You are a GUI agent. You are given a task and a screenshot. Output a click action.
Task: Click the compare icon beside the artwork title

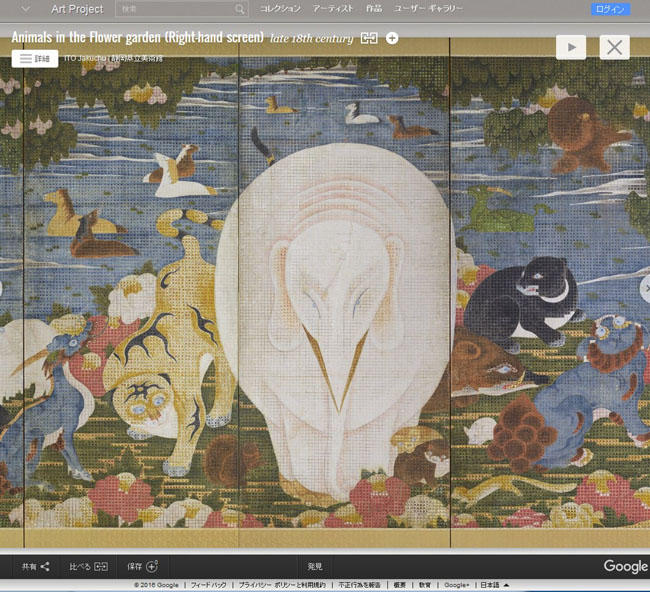click(x=369, y=38)
